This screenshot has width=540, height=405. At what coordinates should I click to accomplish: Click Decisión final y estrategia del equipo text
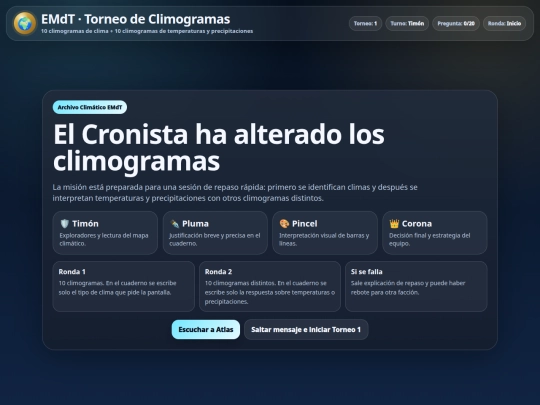pyautogui.click(x=429, y=239)
